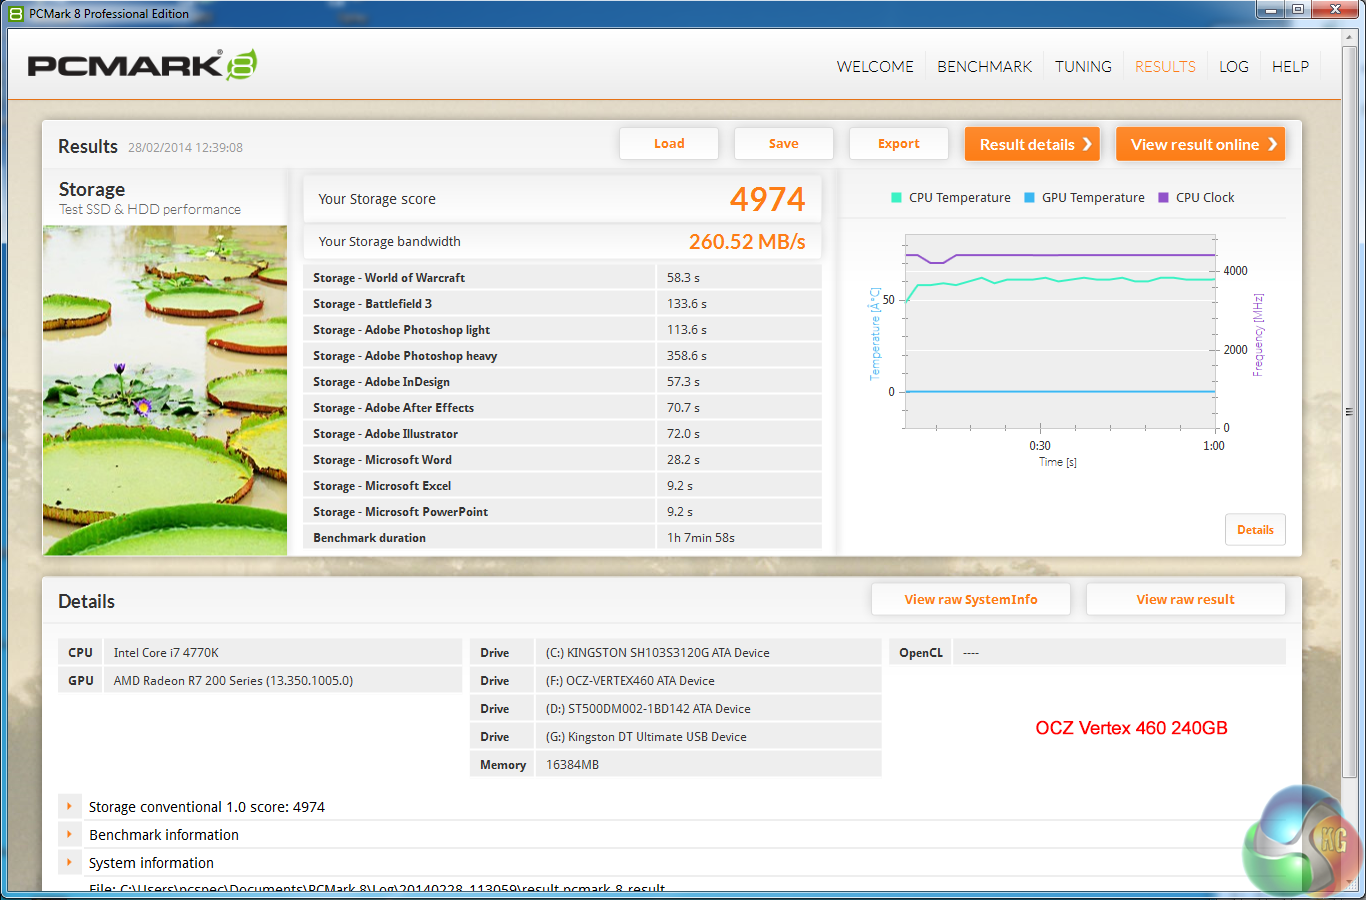The width and height of the screenshot is (1366, 900).
Task: Select the Storage - Adobe InDesign row
Action: pos(562,382)
